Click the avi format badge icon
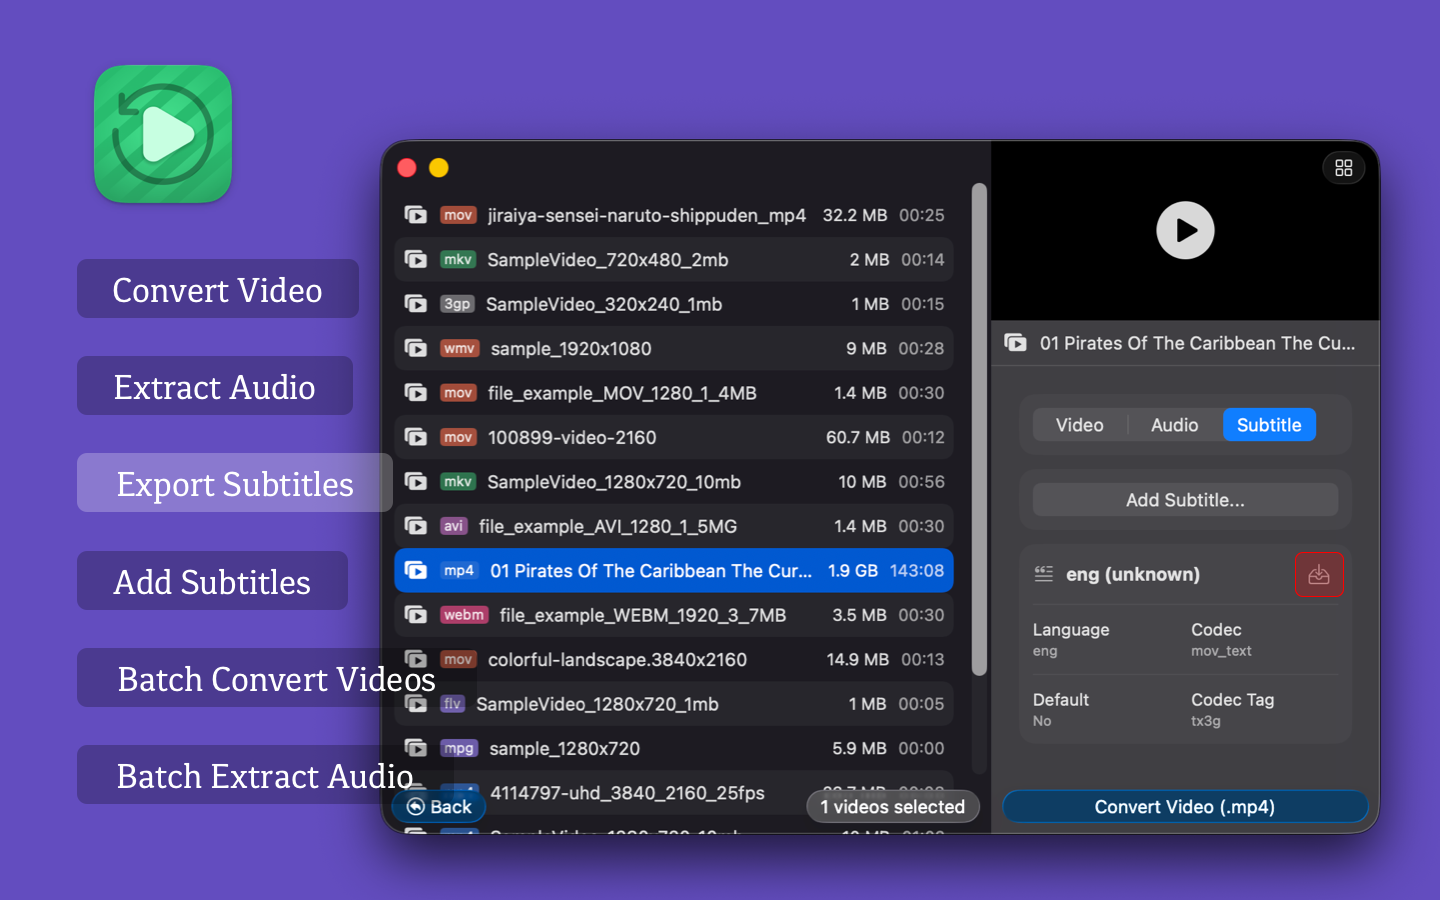 coord(453,526)
